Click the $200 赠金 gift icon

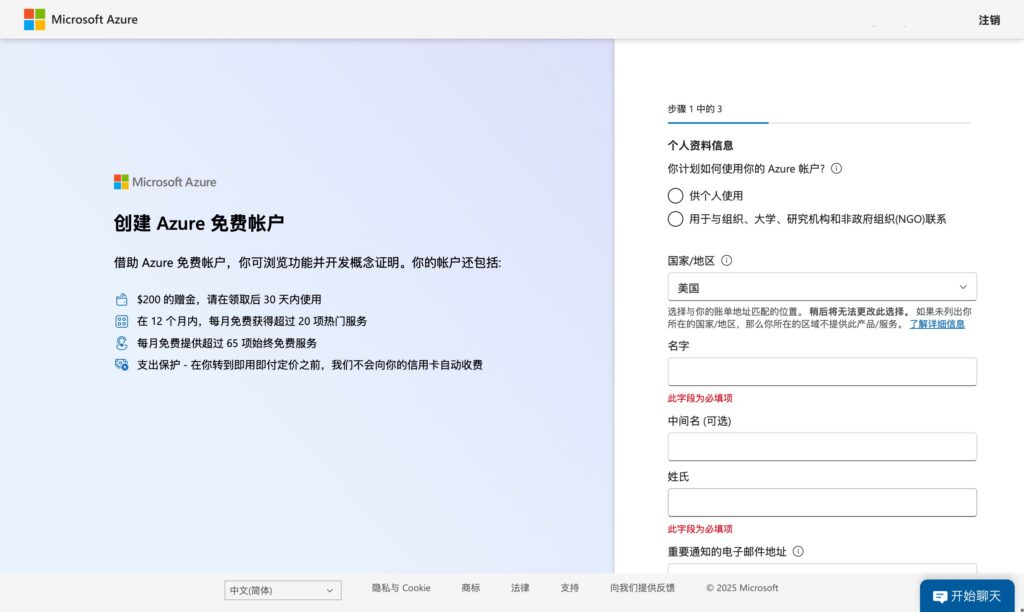click(x=121, y=299)
